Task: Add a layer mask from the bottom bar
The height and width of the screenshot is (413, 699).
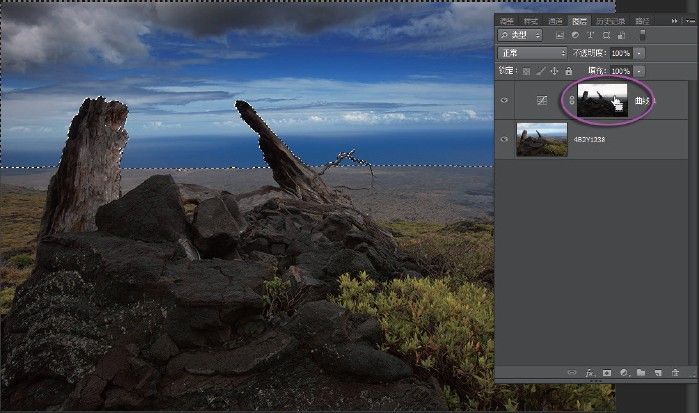Action: (607, 372)
